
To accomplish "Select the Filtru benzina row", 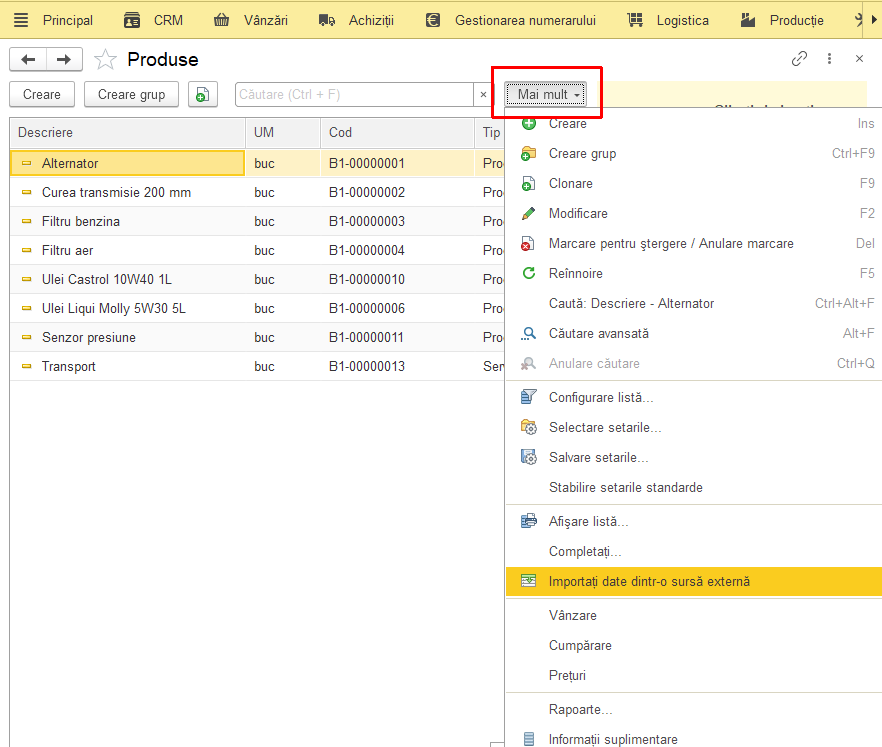I will point(256,221).
